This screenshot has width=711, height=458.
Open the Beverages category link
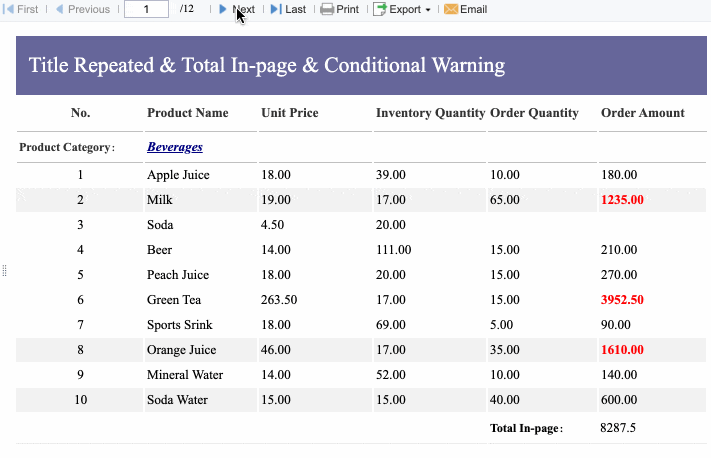pyautogui.click(x=175, y=147)
